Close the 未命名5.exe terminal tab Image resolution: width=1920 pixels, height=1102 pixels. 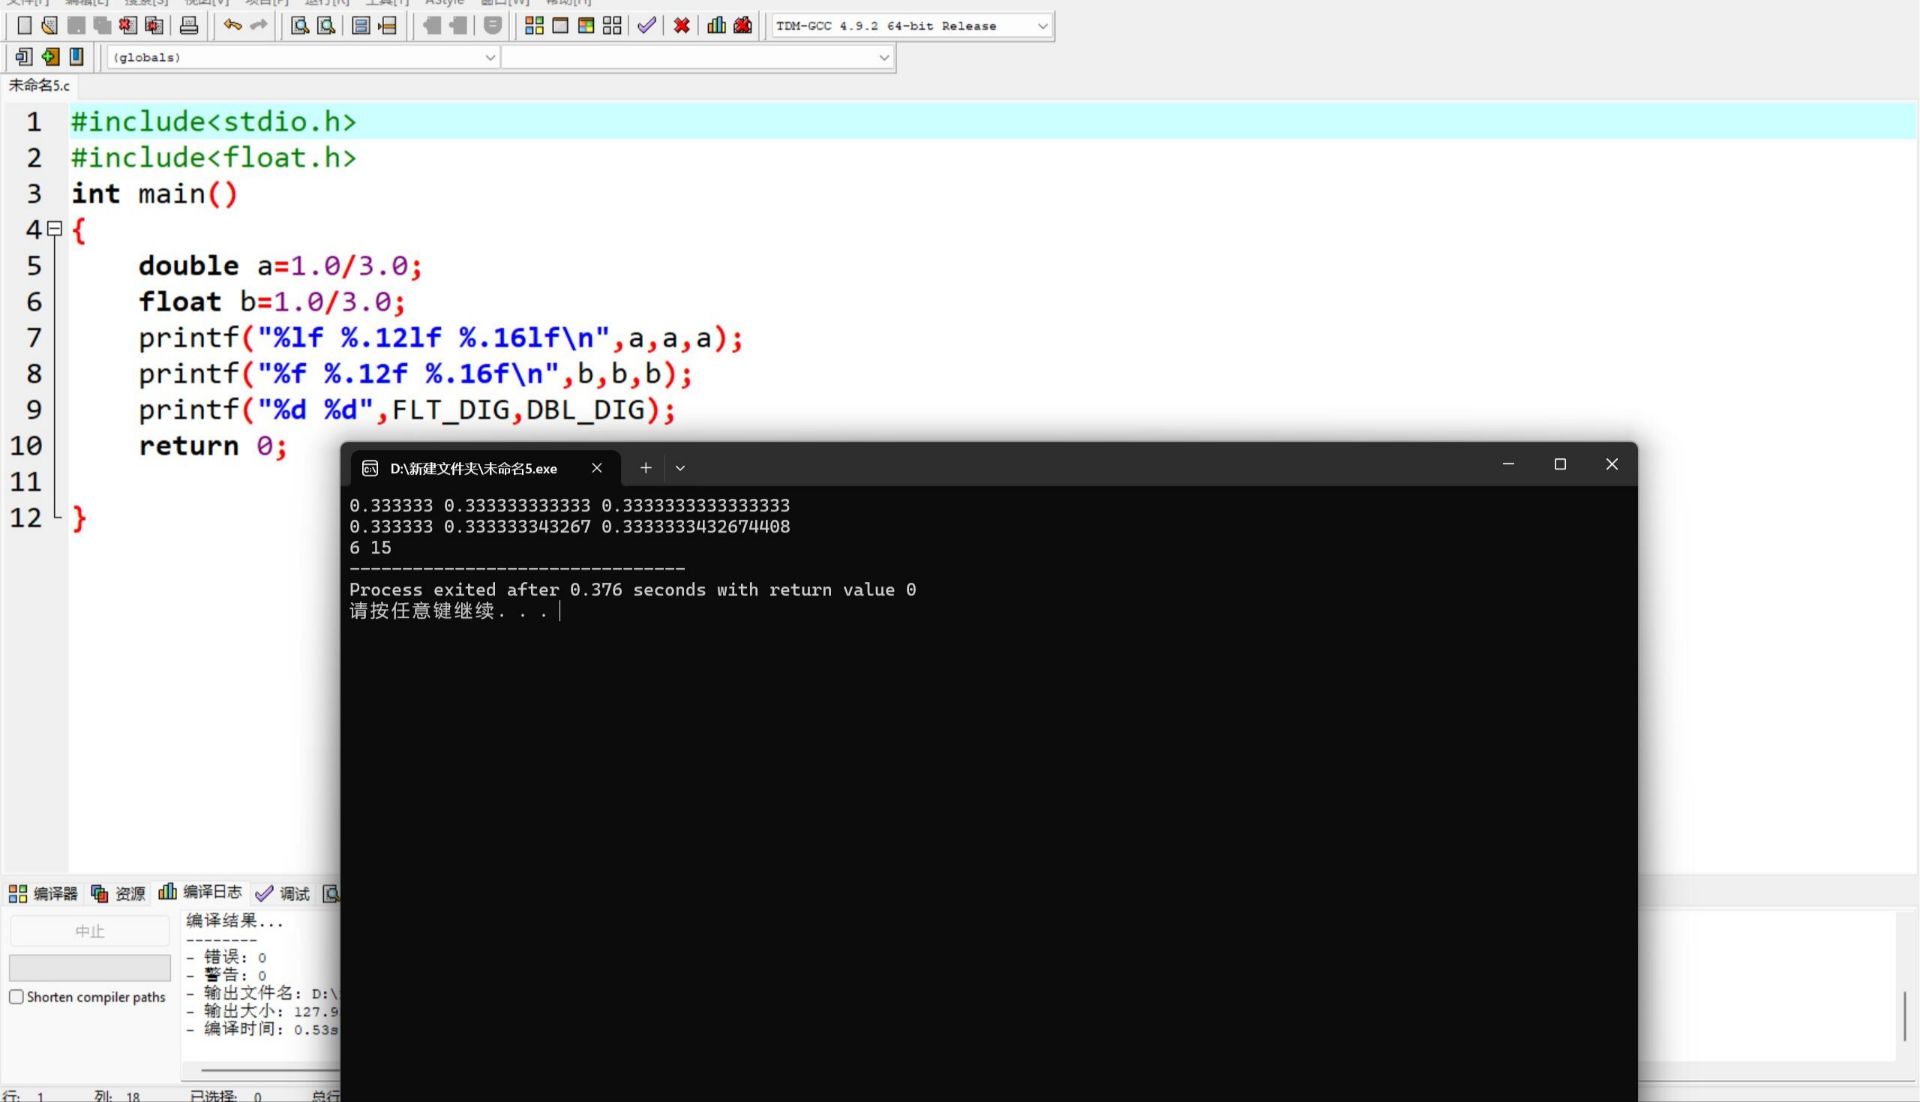(597, 468)
